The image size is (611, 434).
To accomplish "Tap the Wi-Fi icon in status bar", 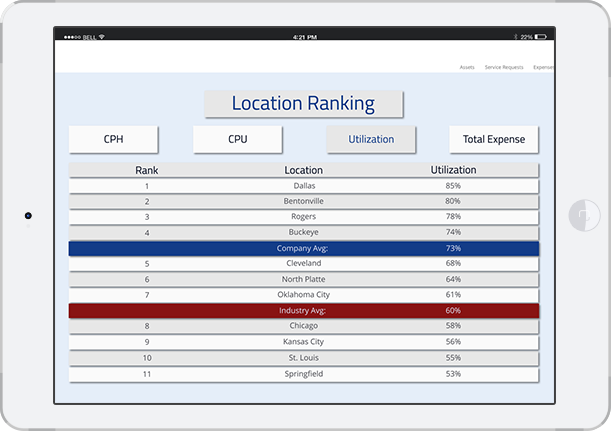I will 102,37.
